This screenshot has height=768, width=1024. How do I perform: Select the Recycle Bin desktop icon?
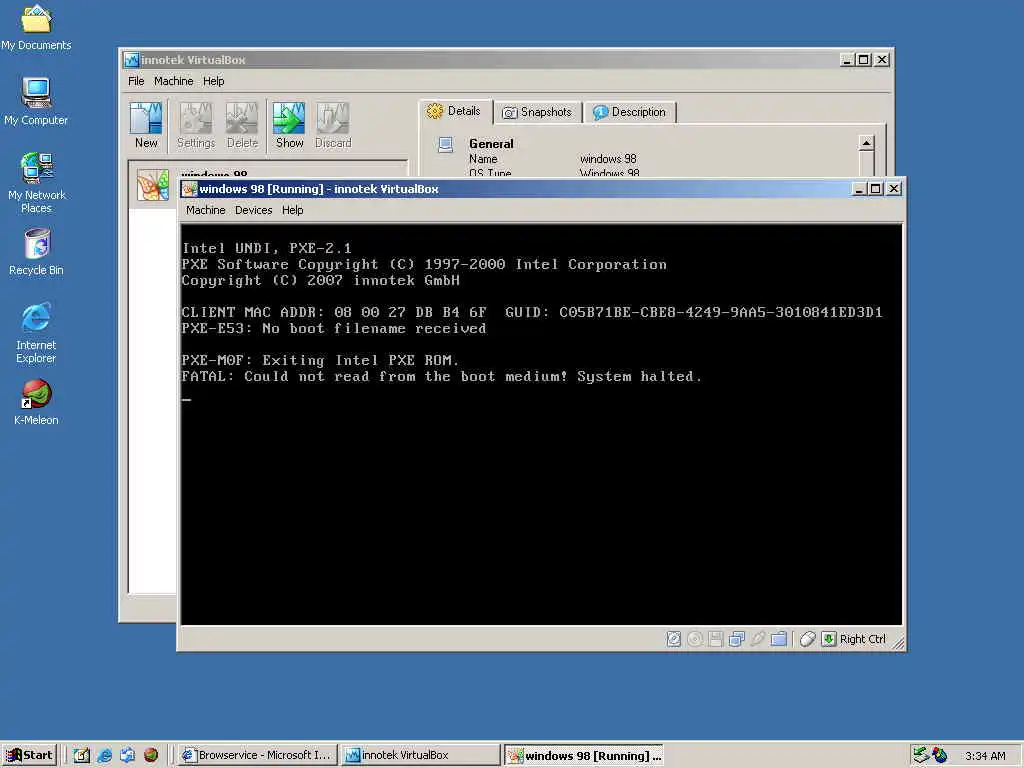(x=36, y=252)
